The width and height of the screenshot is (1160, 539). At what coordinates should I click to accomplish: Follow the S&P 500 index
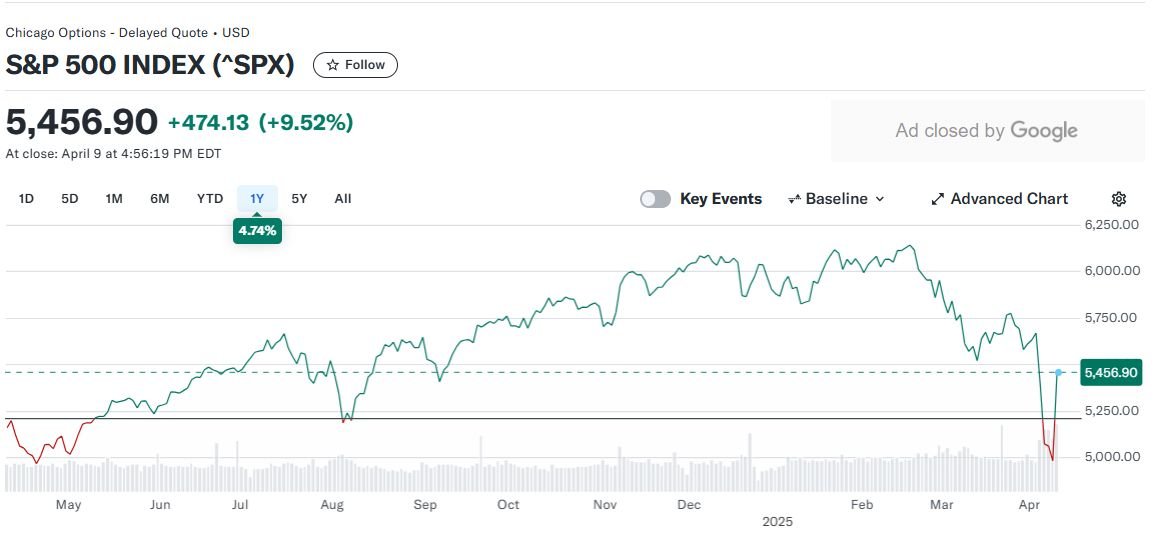[355, 65]
